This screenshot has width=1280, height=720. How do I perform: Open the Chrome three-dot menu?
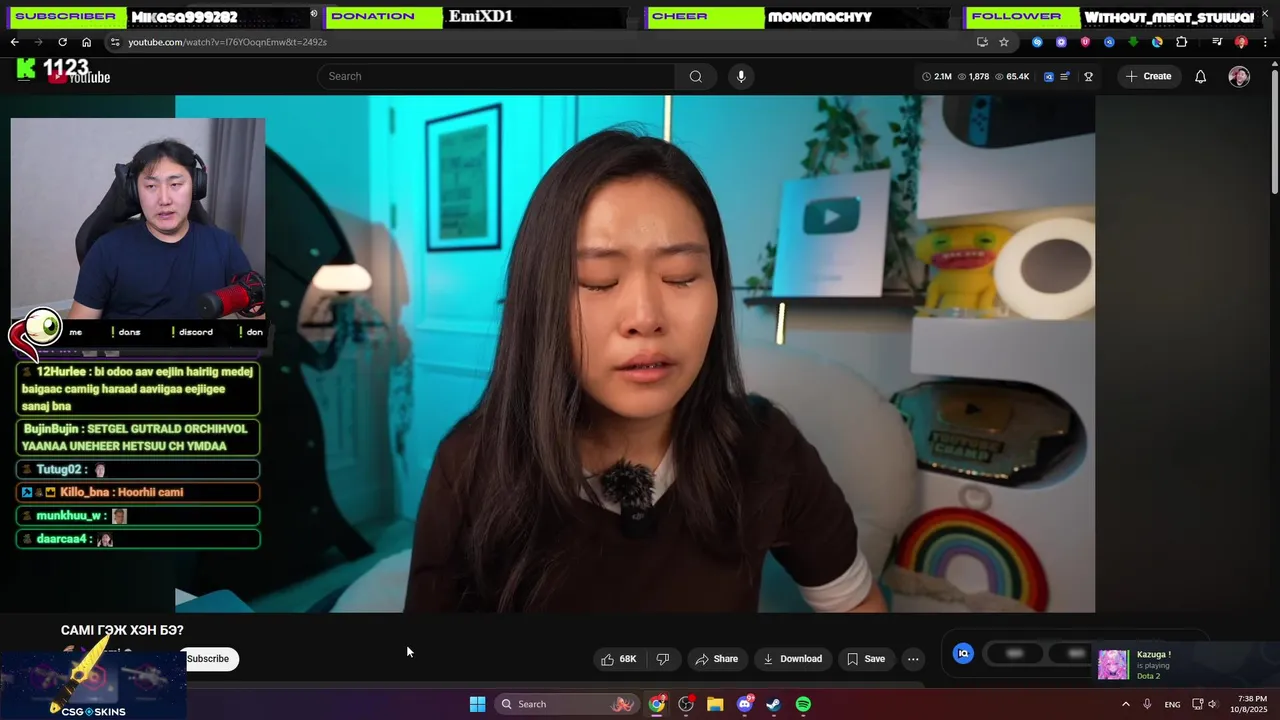click(x=1266, y=42)
